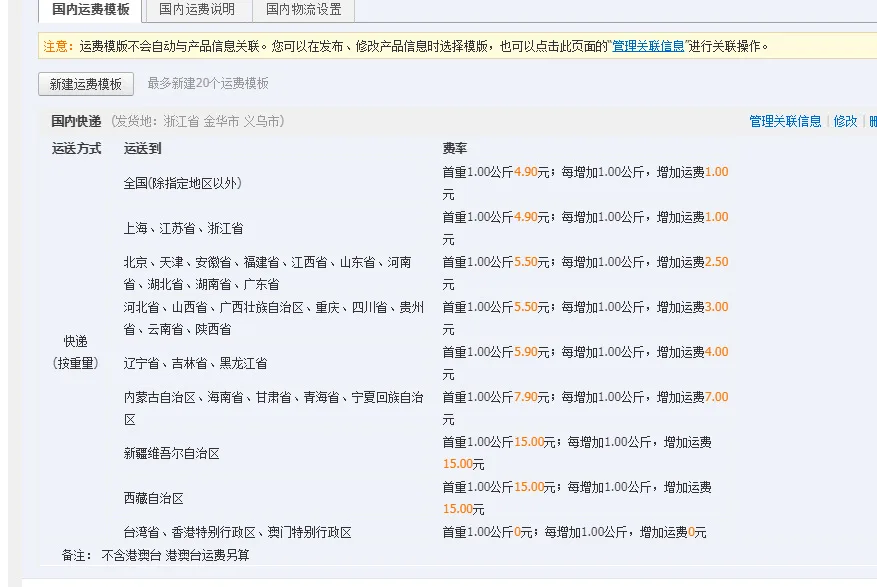Click the rate with 5.90元 first weight
Image resolution: width=877 pixels, height=587 pixels.
[x=585, y=363]
